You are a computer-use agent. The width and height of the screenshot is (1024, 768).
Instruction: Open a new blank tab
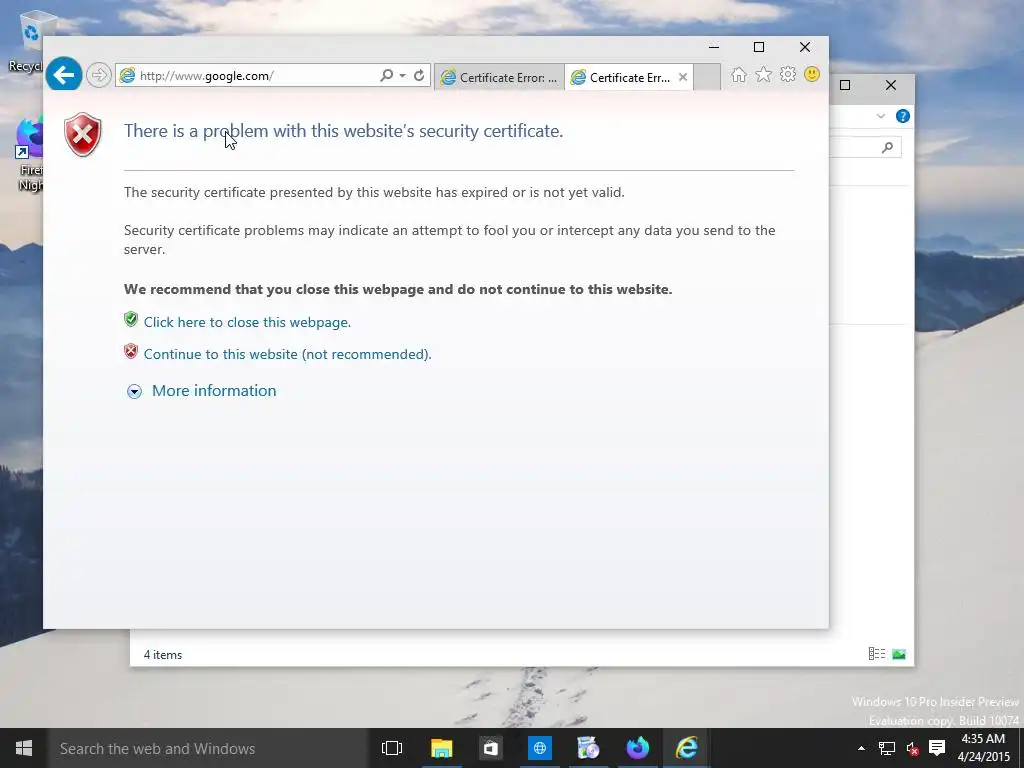pos(707,77)
